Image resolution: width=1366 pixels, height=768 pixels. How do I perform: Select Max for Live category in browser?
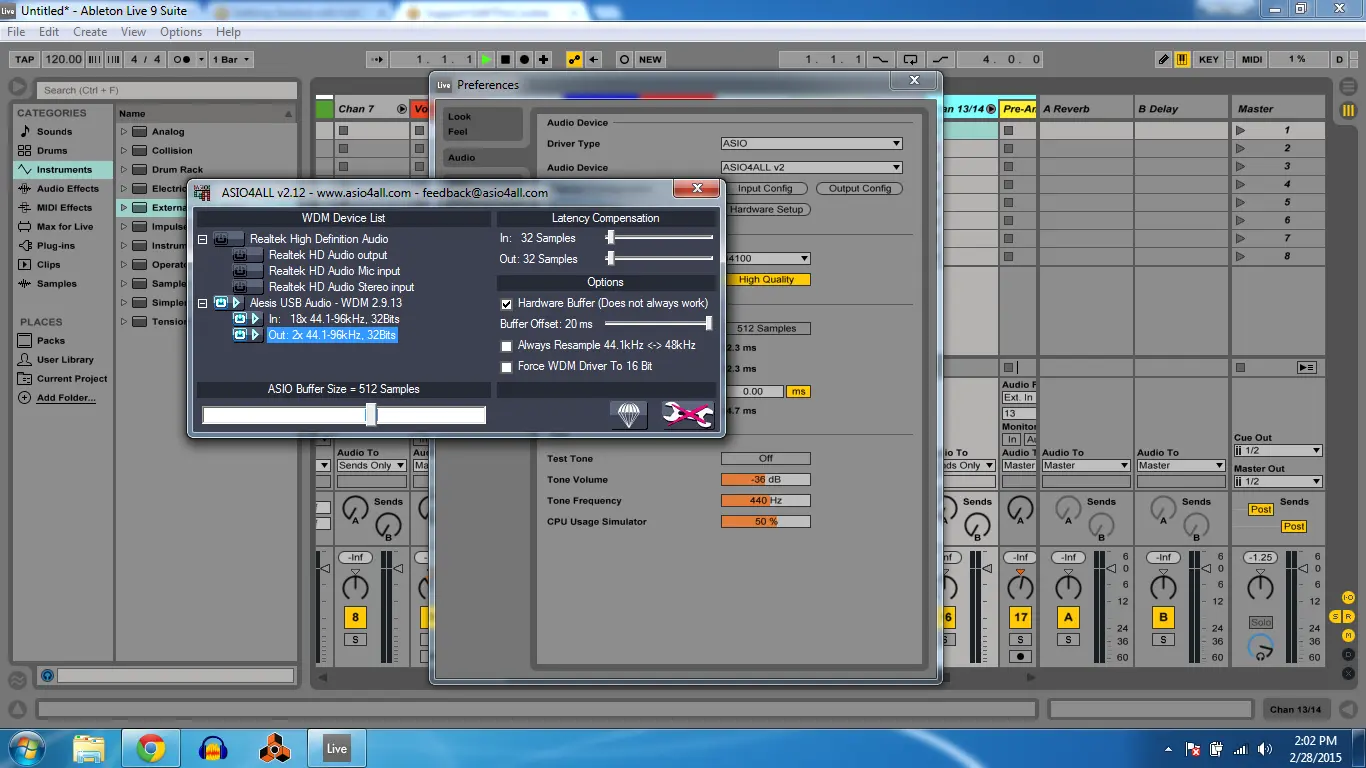pos(65,226)
